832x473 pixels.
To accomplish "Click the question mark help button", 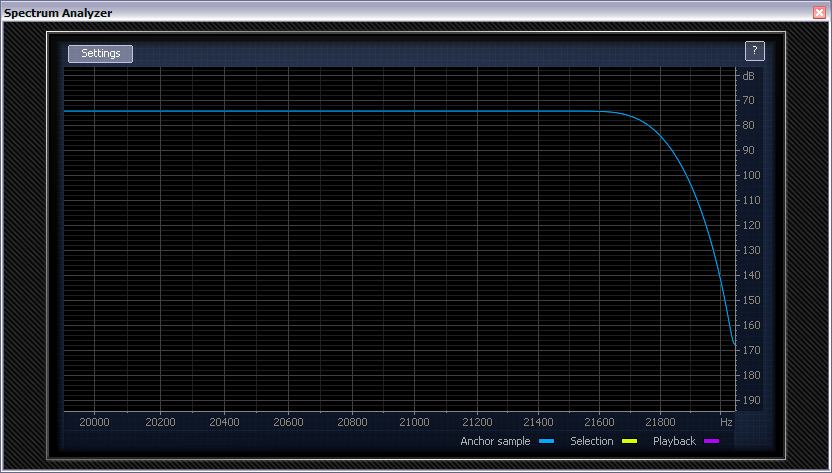I will tap(755, 51).
